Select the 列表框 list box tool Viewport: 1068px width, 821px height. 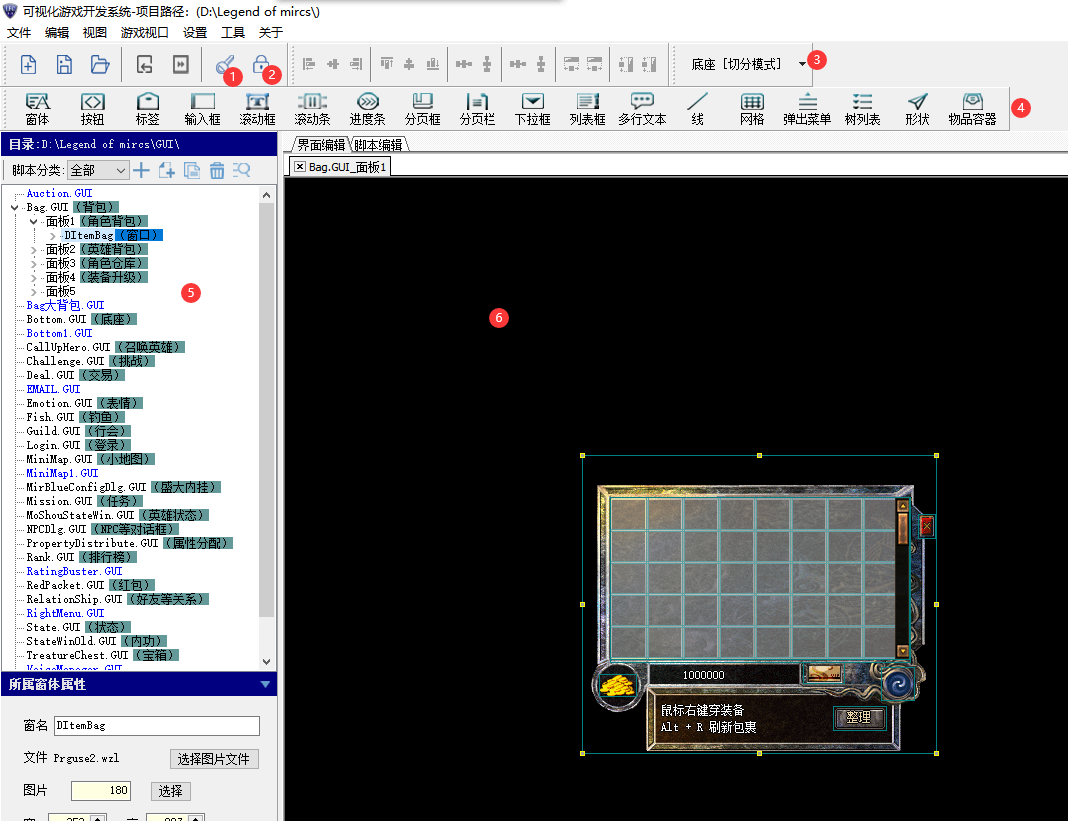[x=587, y=109]
